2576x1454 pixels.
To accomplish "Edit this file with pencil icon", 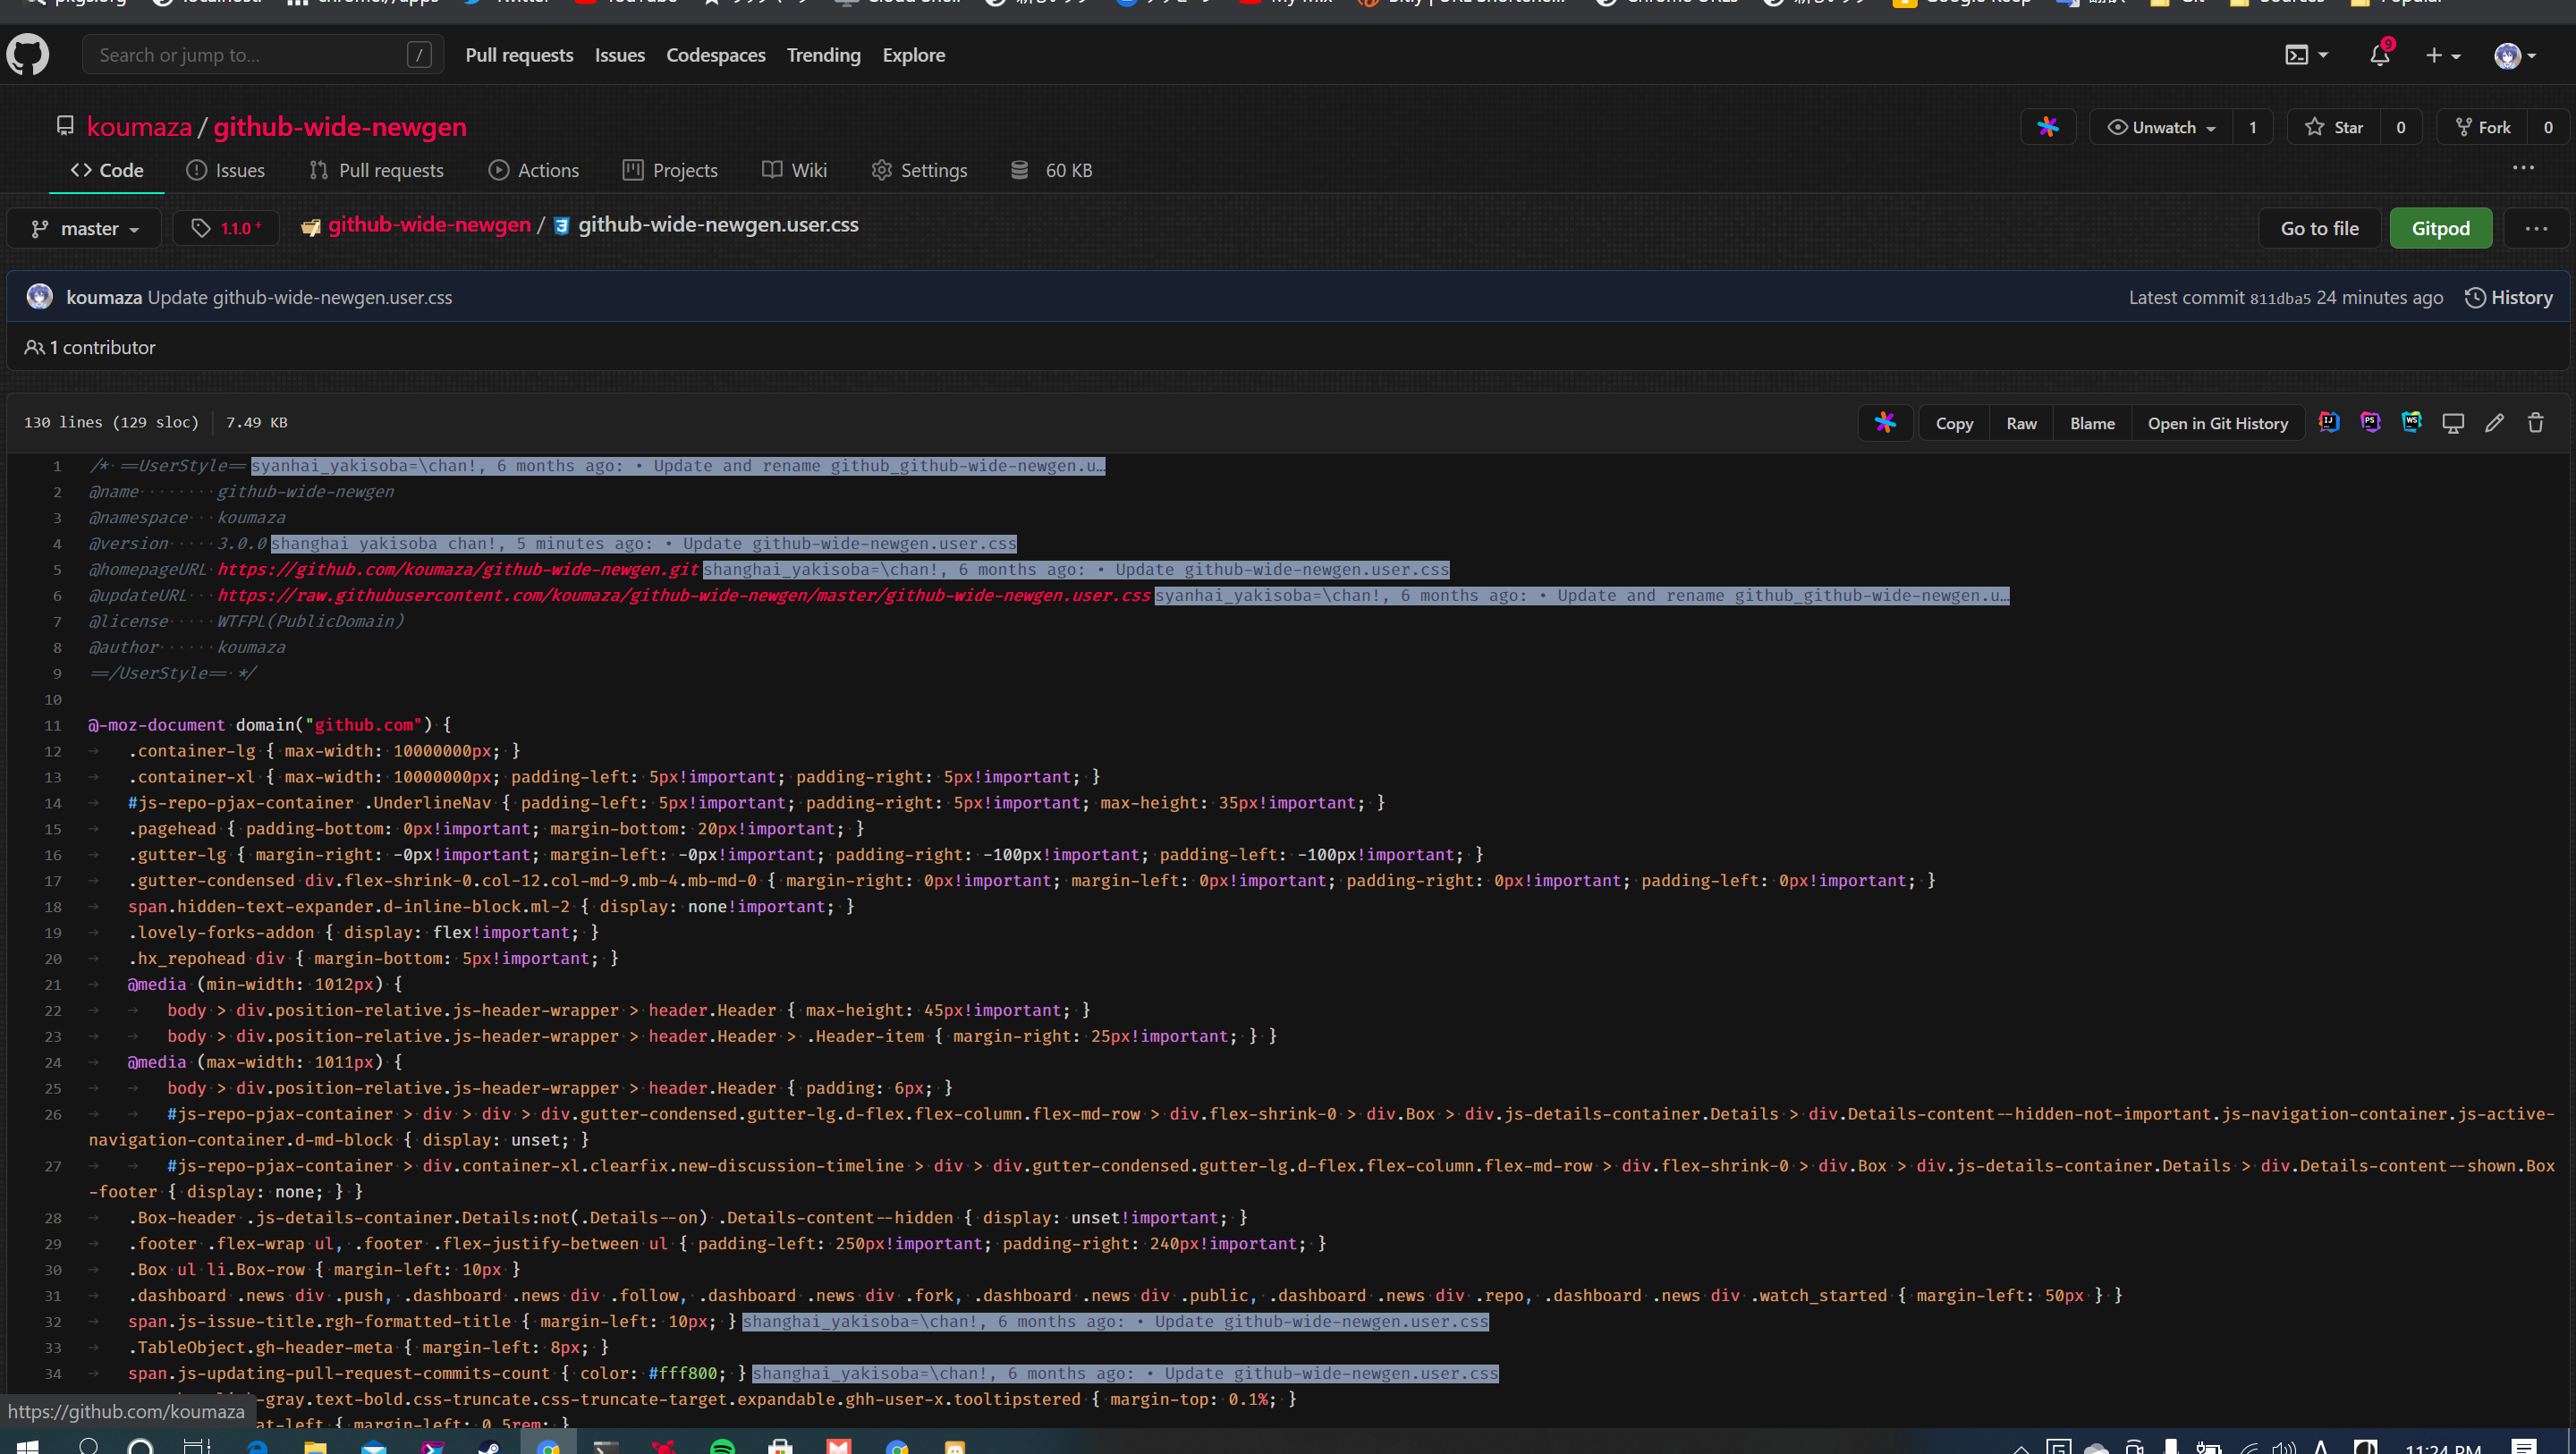I will 2495,423.
